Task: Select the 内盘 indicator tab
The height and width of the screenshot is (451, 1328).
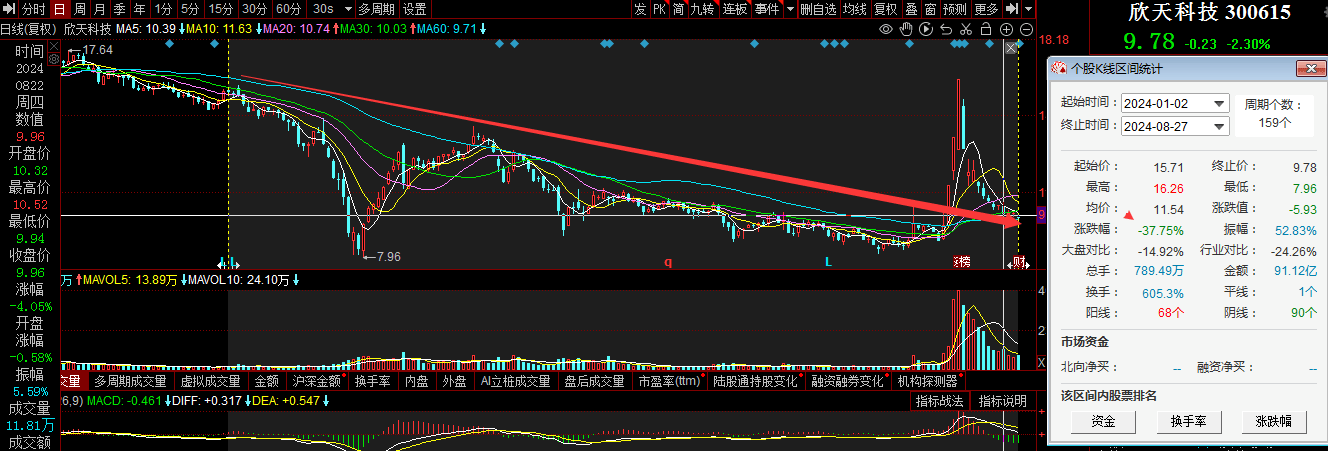Action: click(x=417, y=381)
